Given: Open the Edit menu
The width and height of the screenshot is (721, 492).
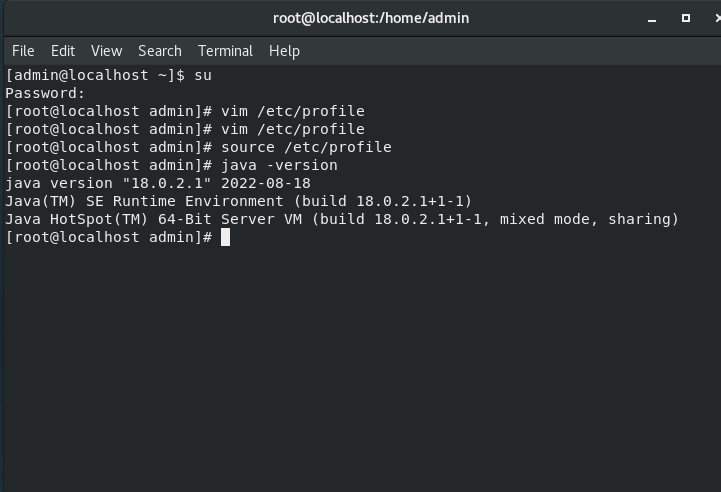Looking at the screenshot, I should (x=63, y=51).
